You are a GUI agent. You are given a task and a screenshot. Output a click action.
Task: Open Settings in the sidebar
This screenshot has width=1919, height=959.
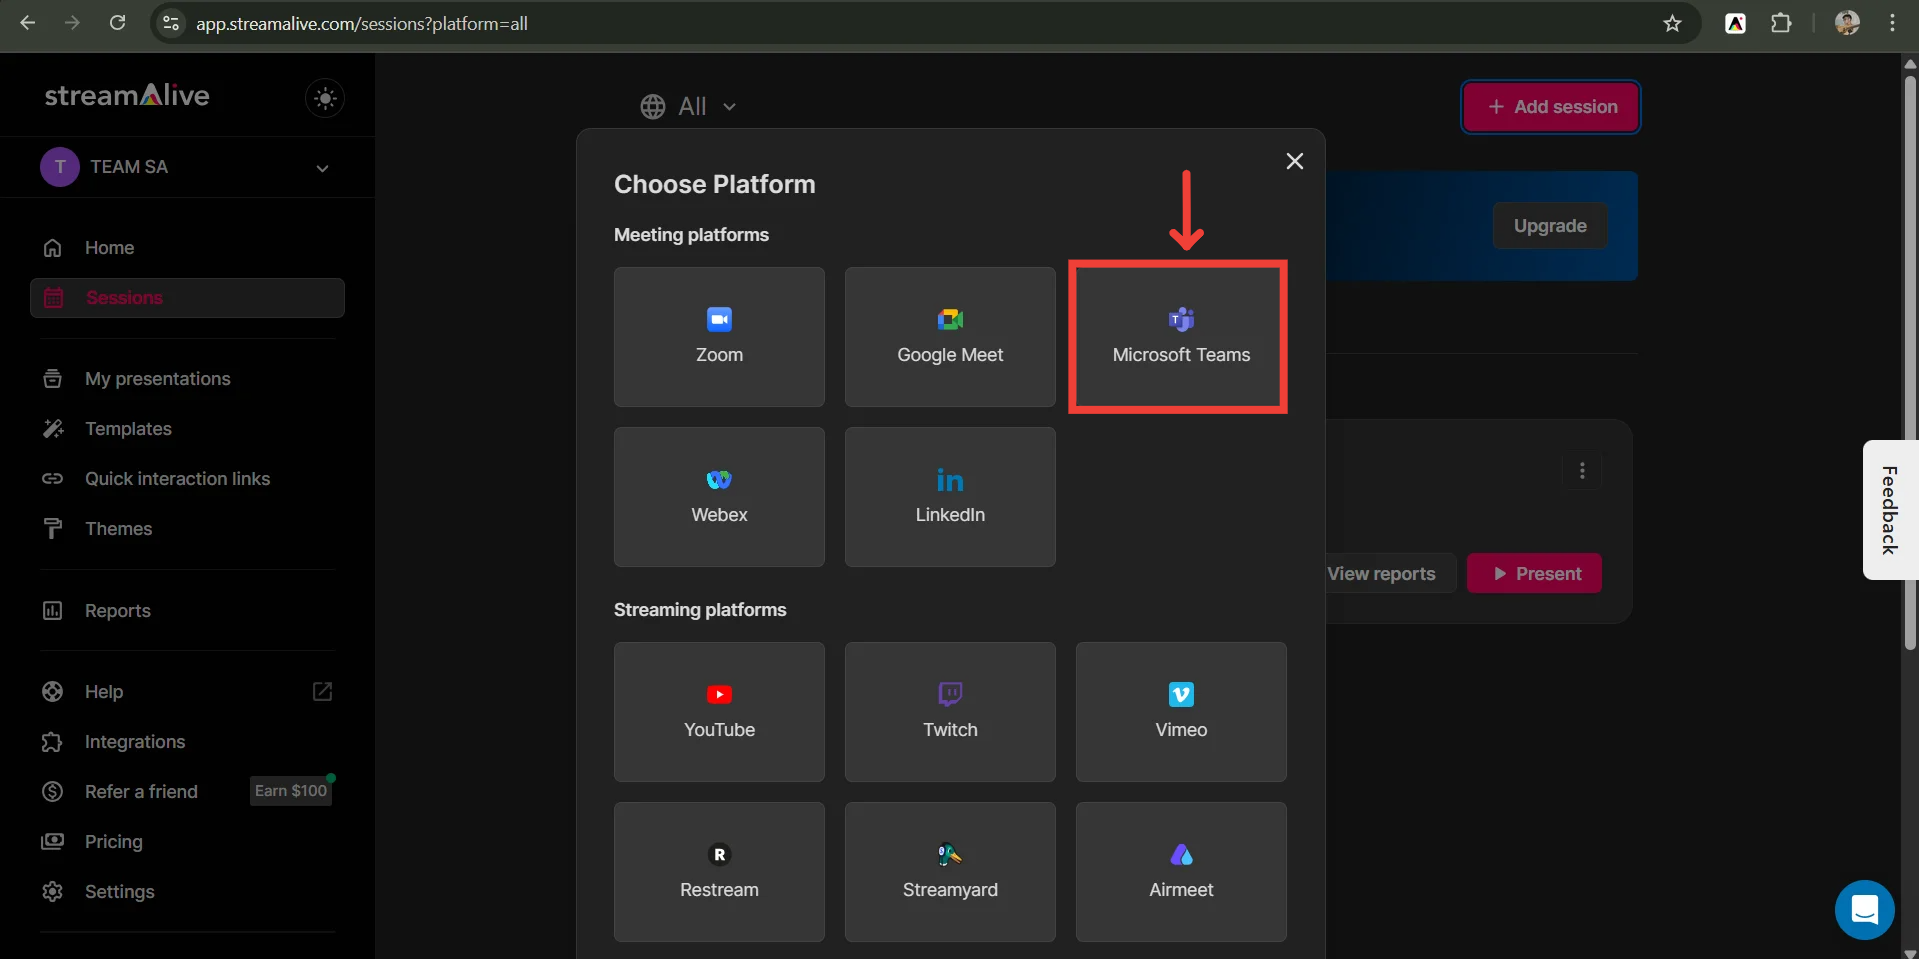tap(187, 892)
